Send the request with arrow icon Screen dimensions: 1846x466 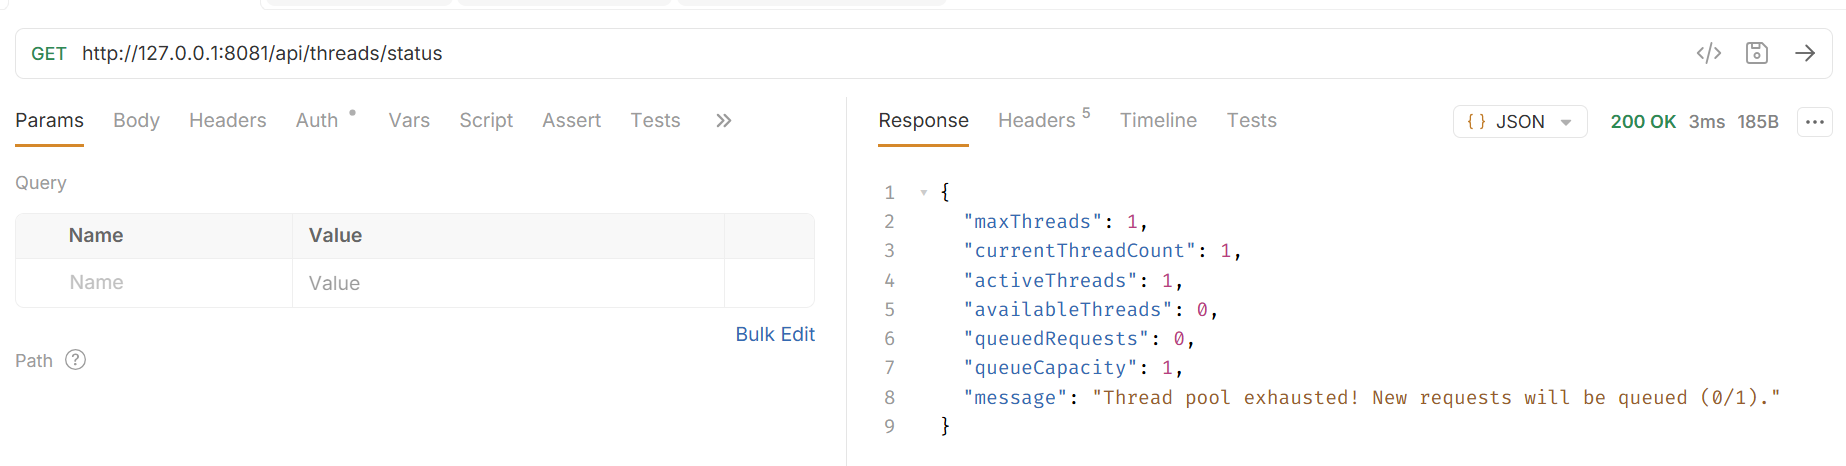pos(1804,53)
